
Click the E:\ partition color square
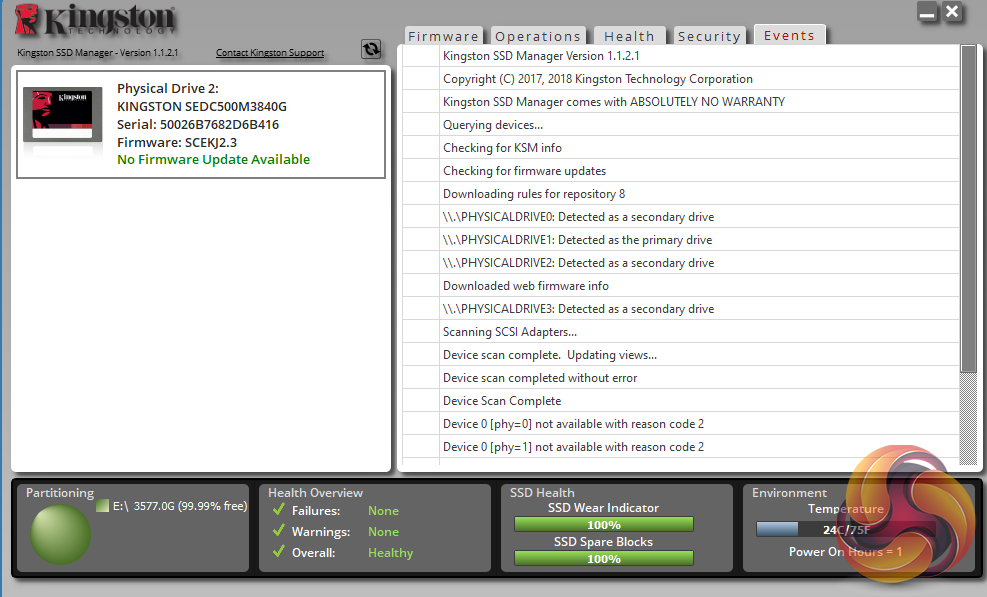click(x=103, y=506)
